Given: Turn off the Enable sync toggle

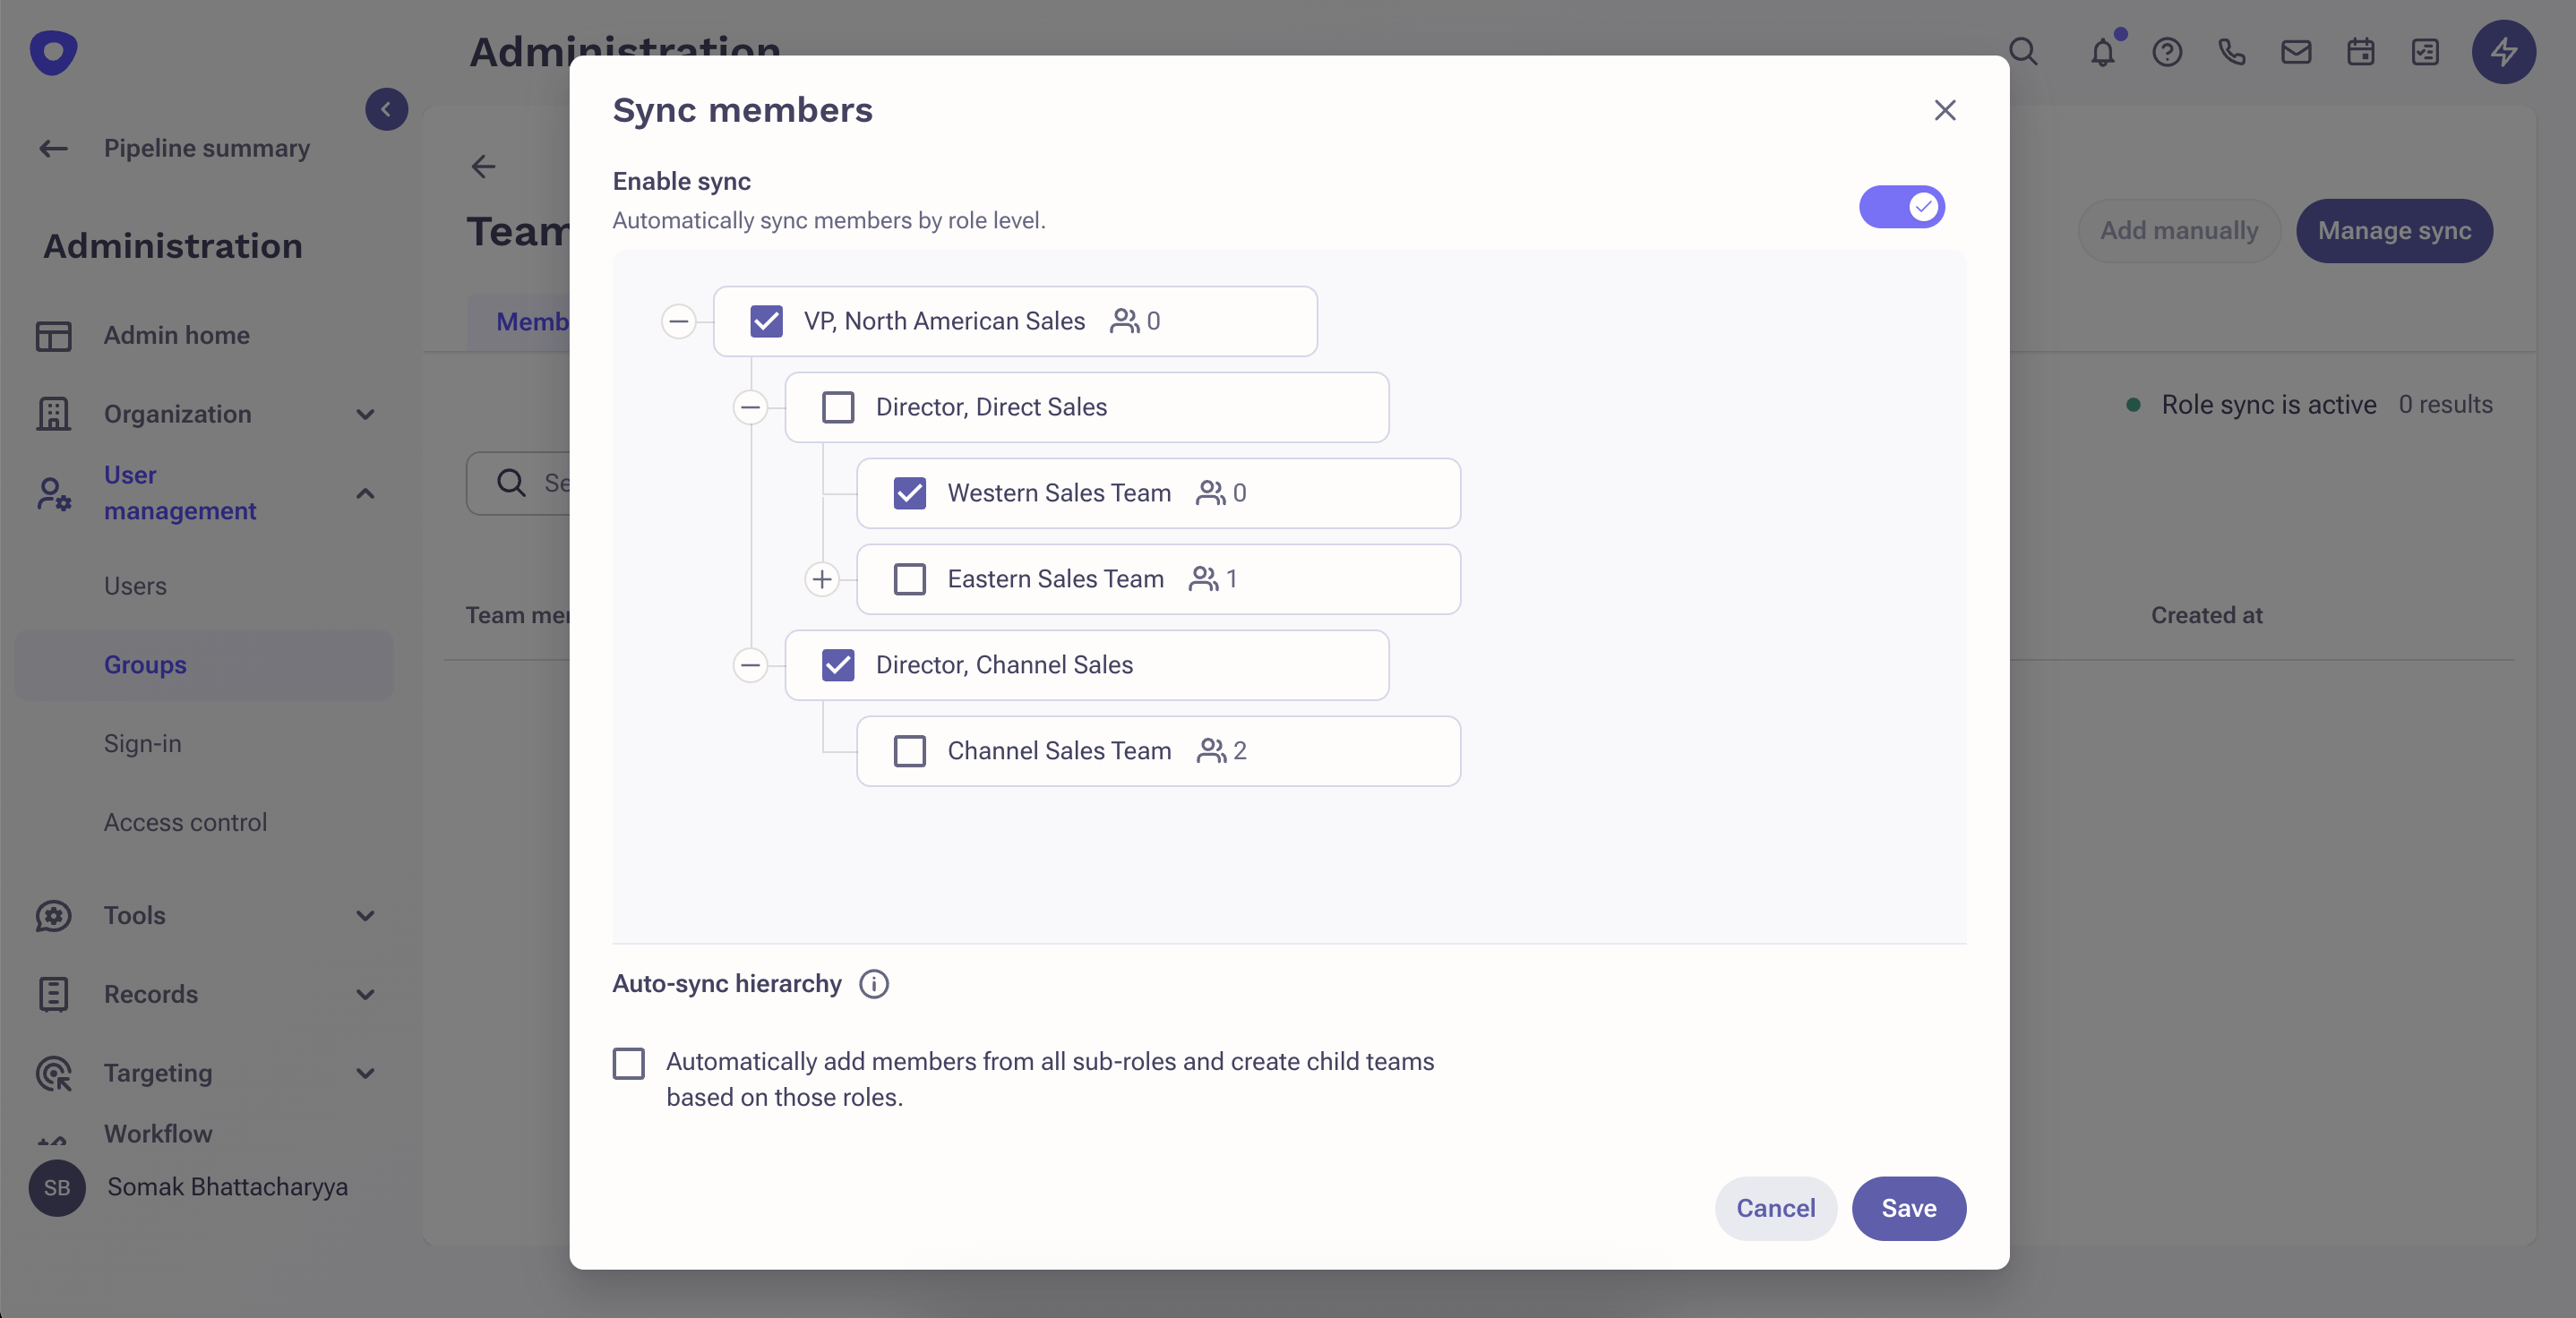Looking at the screenshot, I should tap(1901, 207).
